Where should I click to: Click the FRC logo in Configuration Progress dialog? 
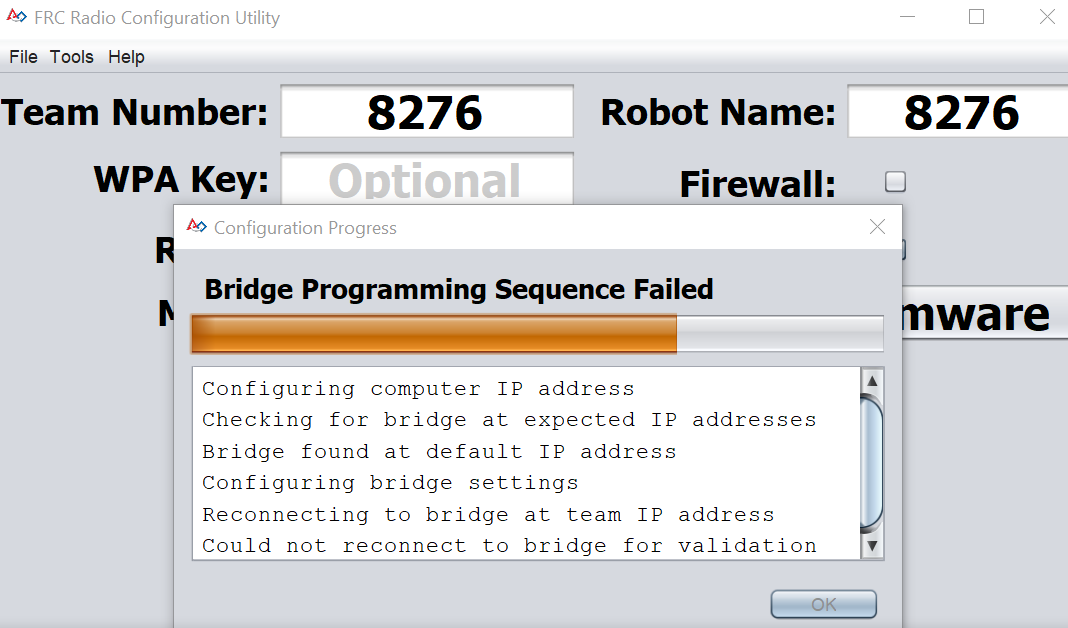tap(197, 227)
